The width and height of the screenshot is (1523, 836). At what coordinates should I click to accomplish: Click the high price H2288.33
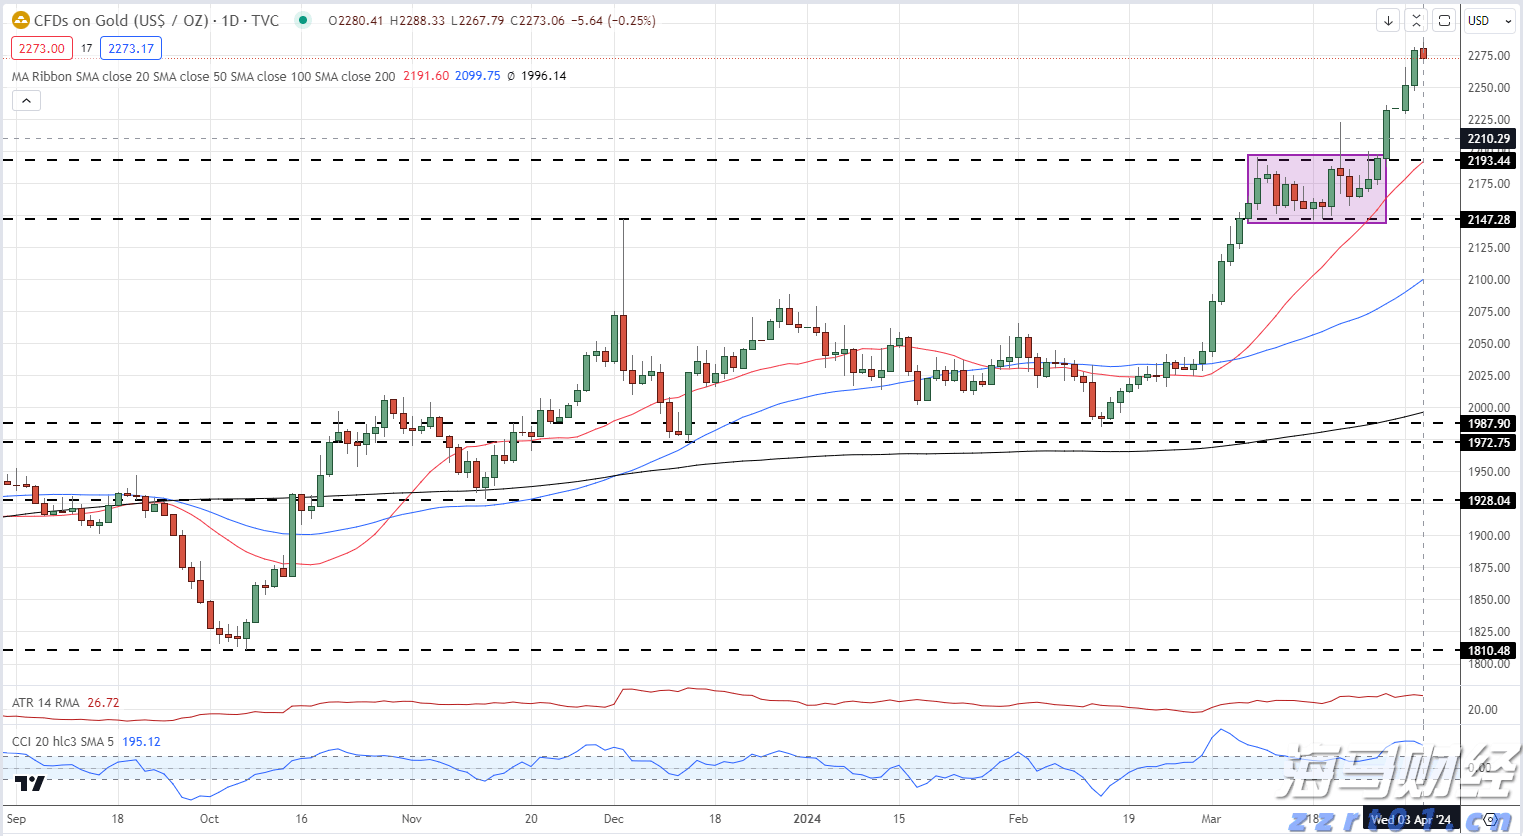(417, 20)
